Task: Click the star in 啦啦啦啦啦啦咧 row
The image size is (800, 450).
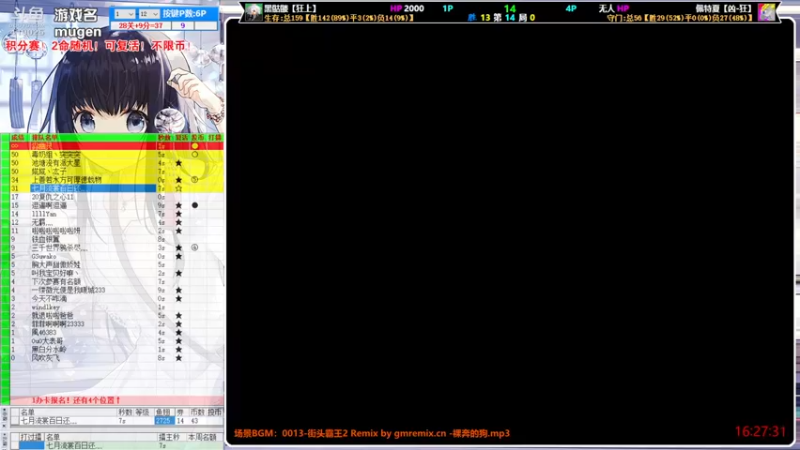Action: point(179,231)
